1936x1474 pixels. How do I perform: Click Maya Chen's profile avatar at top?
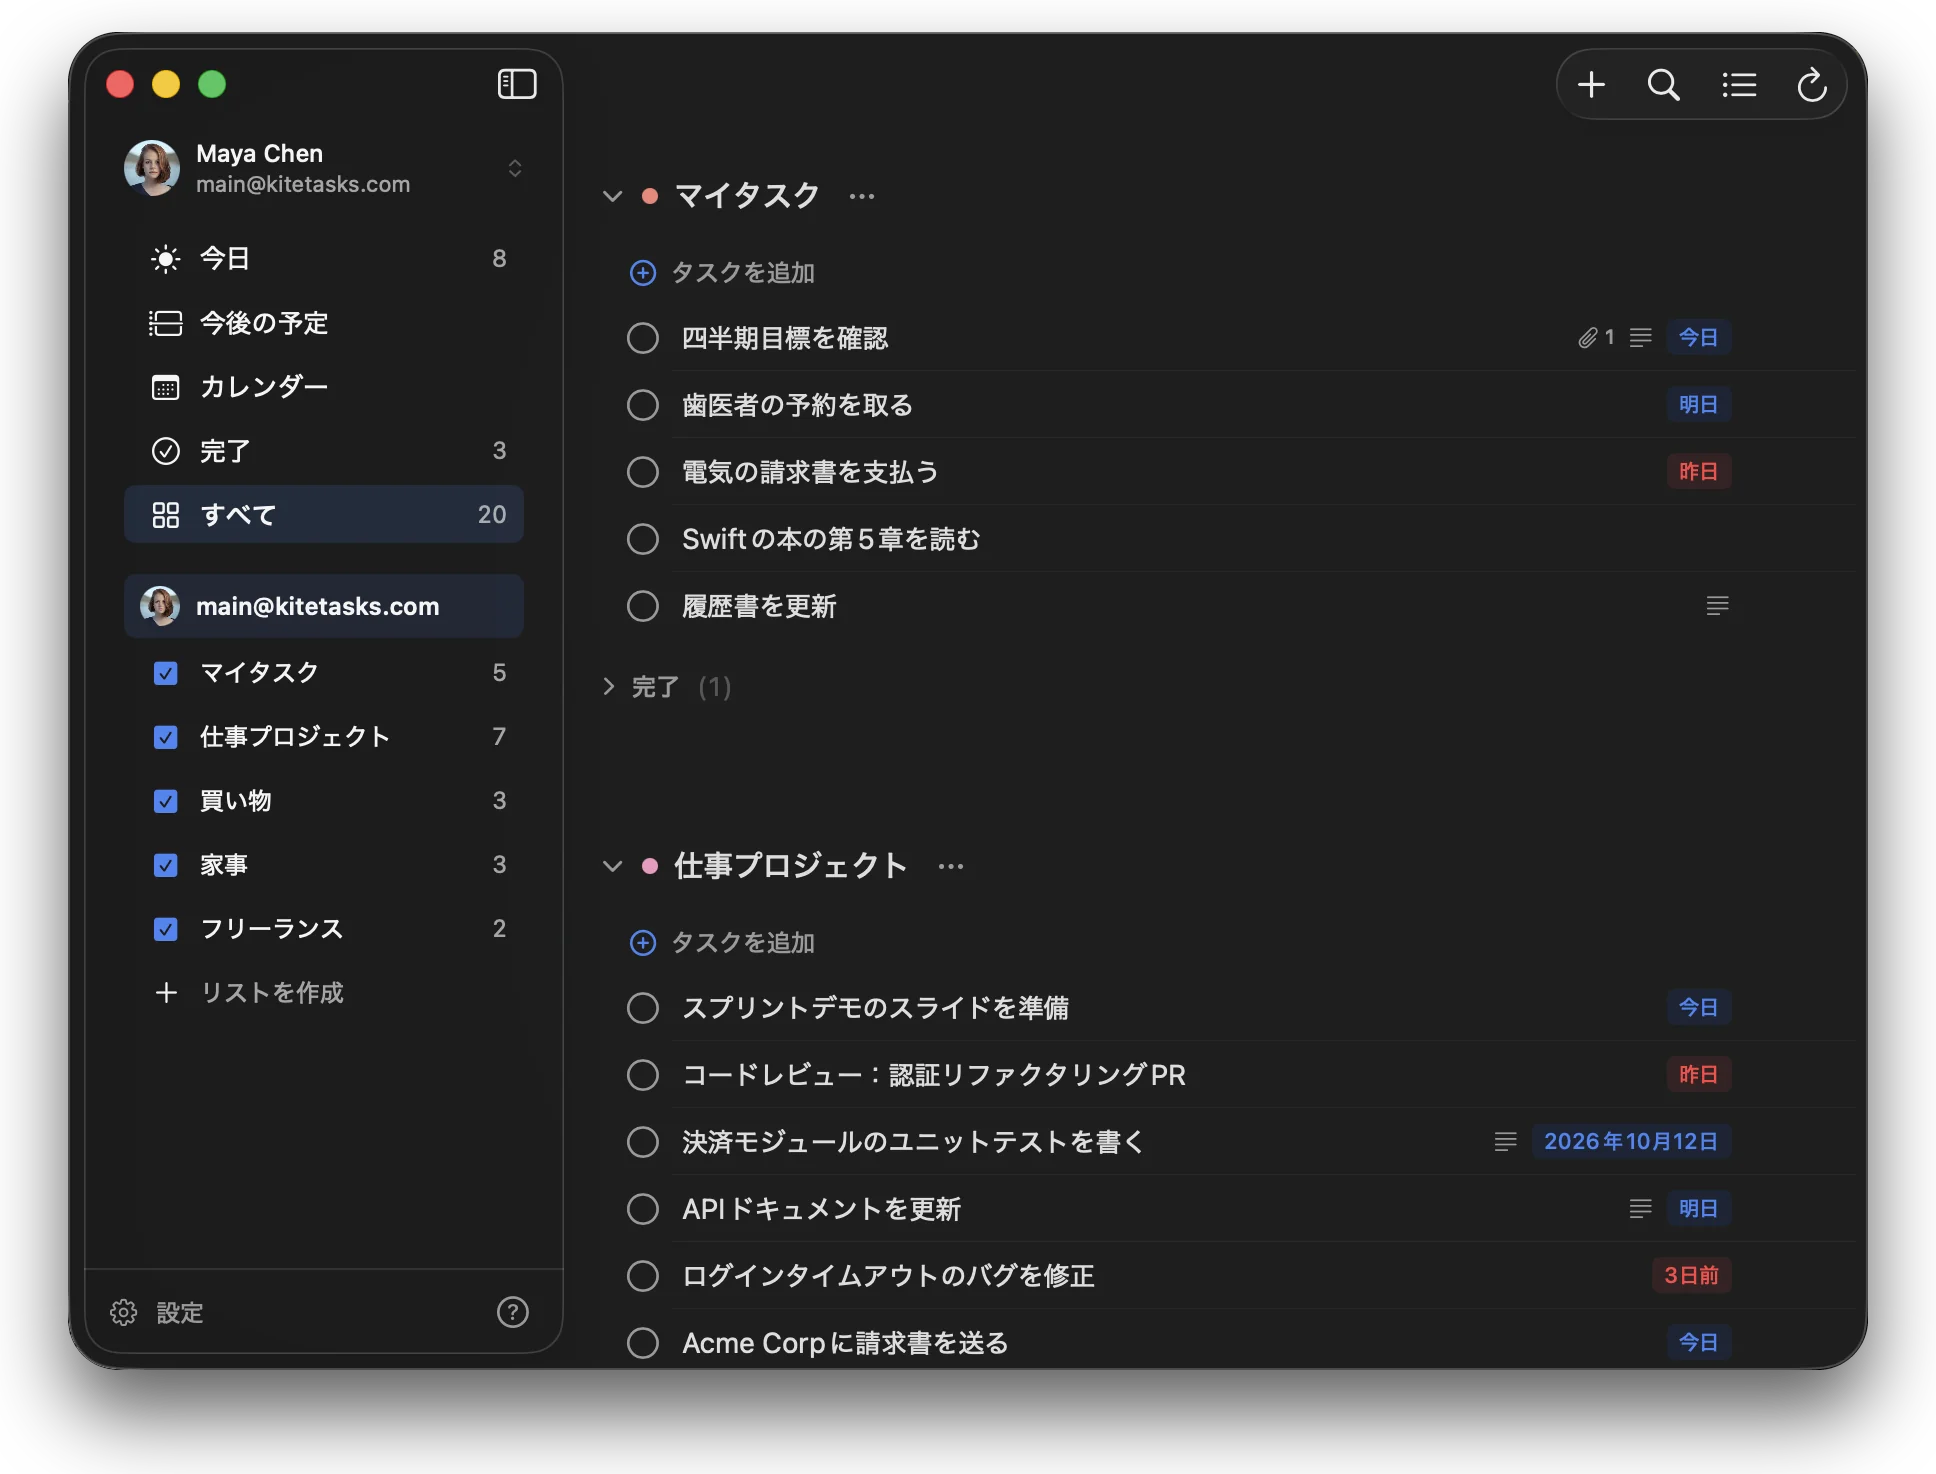click(152, 168)
